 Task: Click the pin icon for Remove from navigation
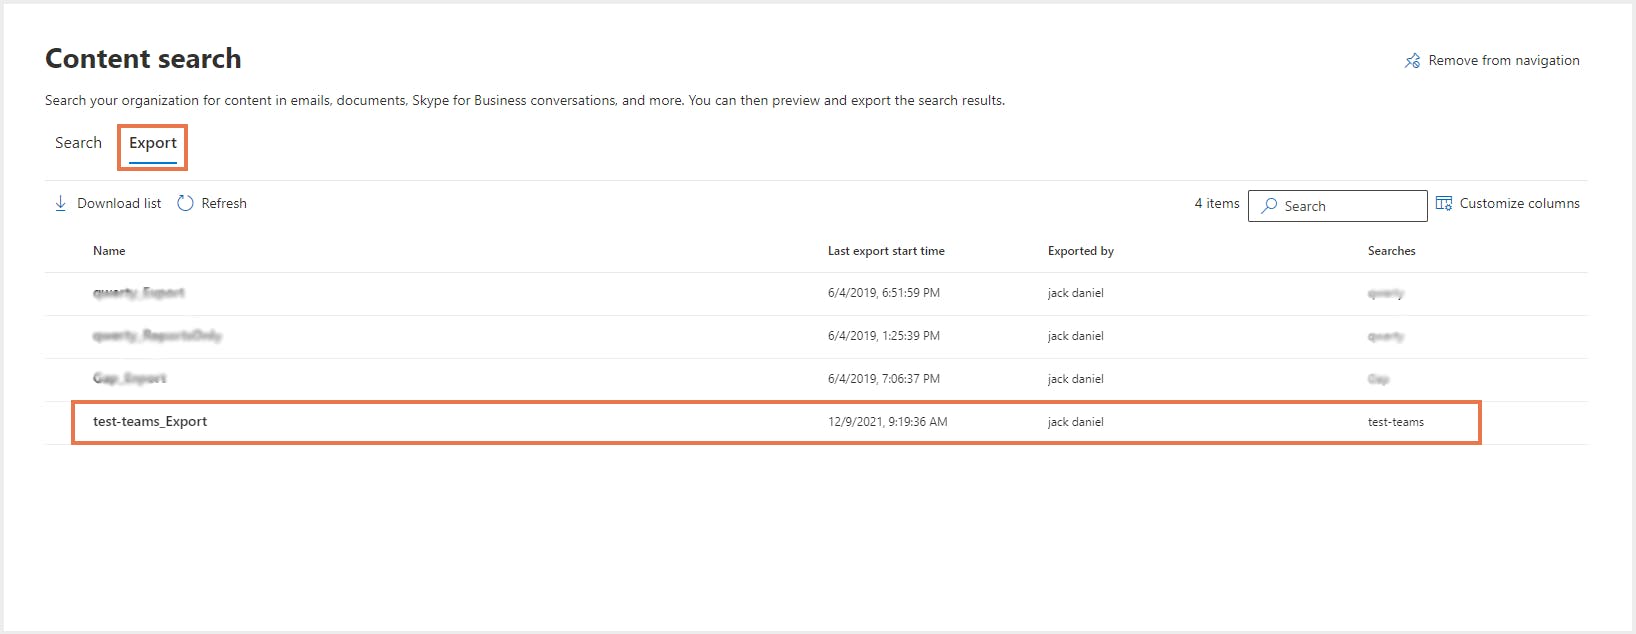(x=1412, y=61)
